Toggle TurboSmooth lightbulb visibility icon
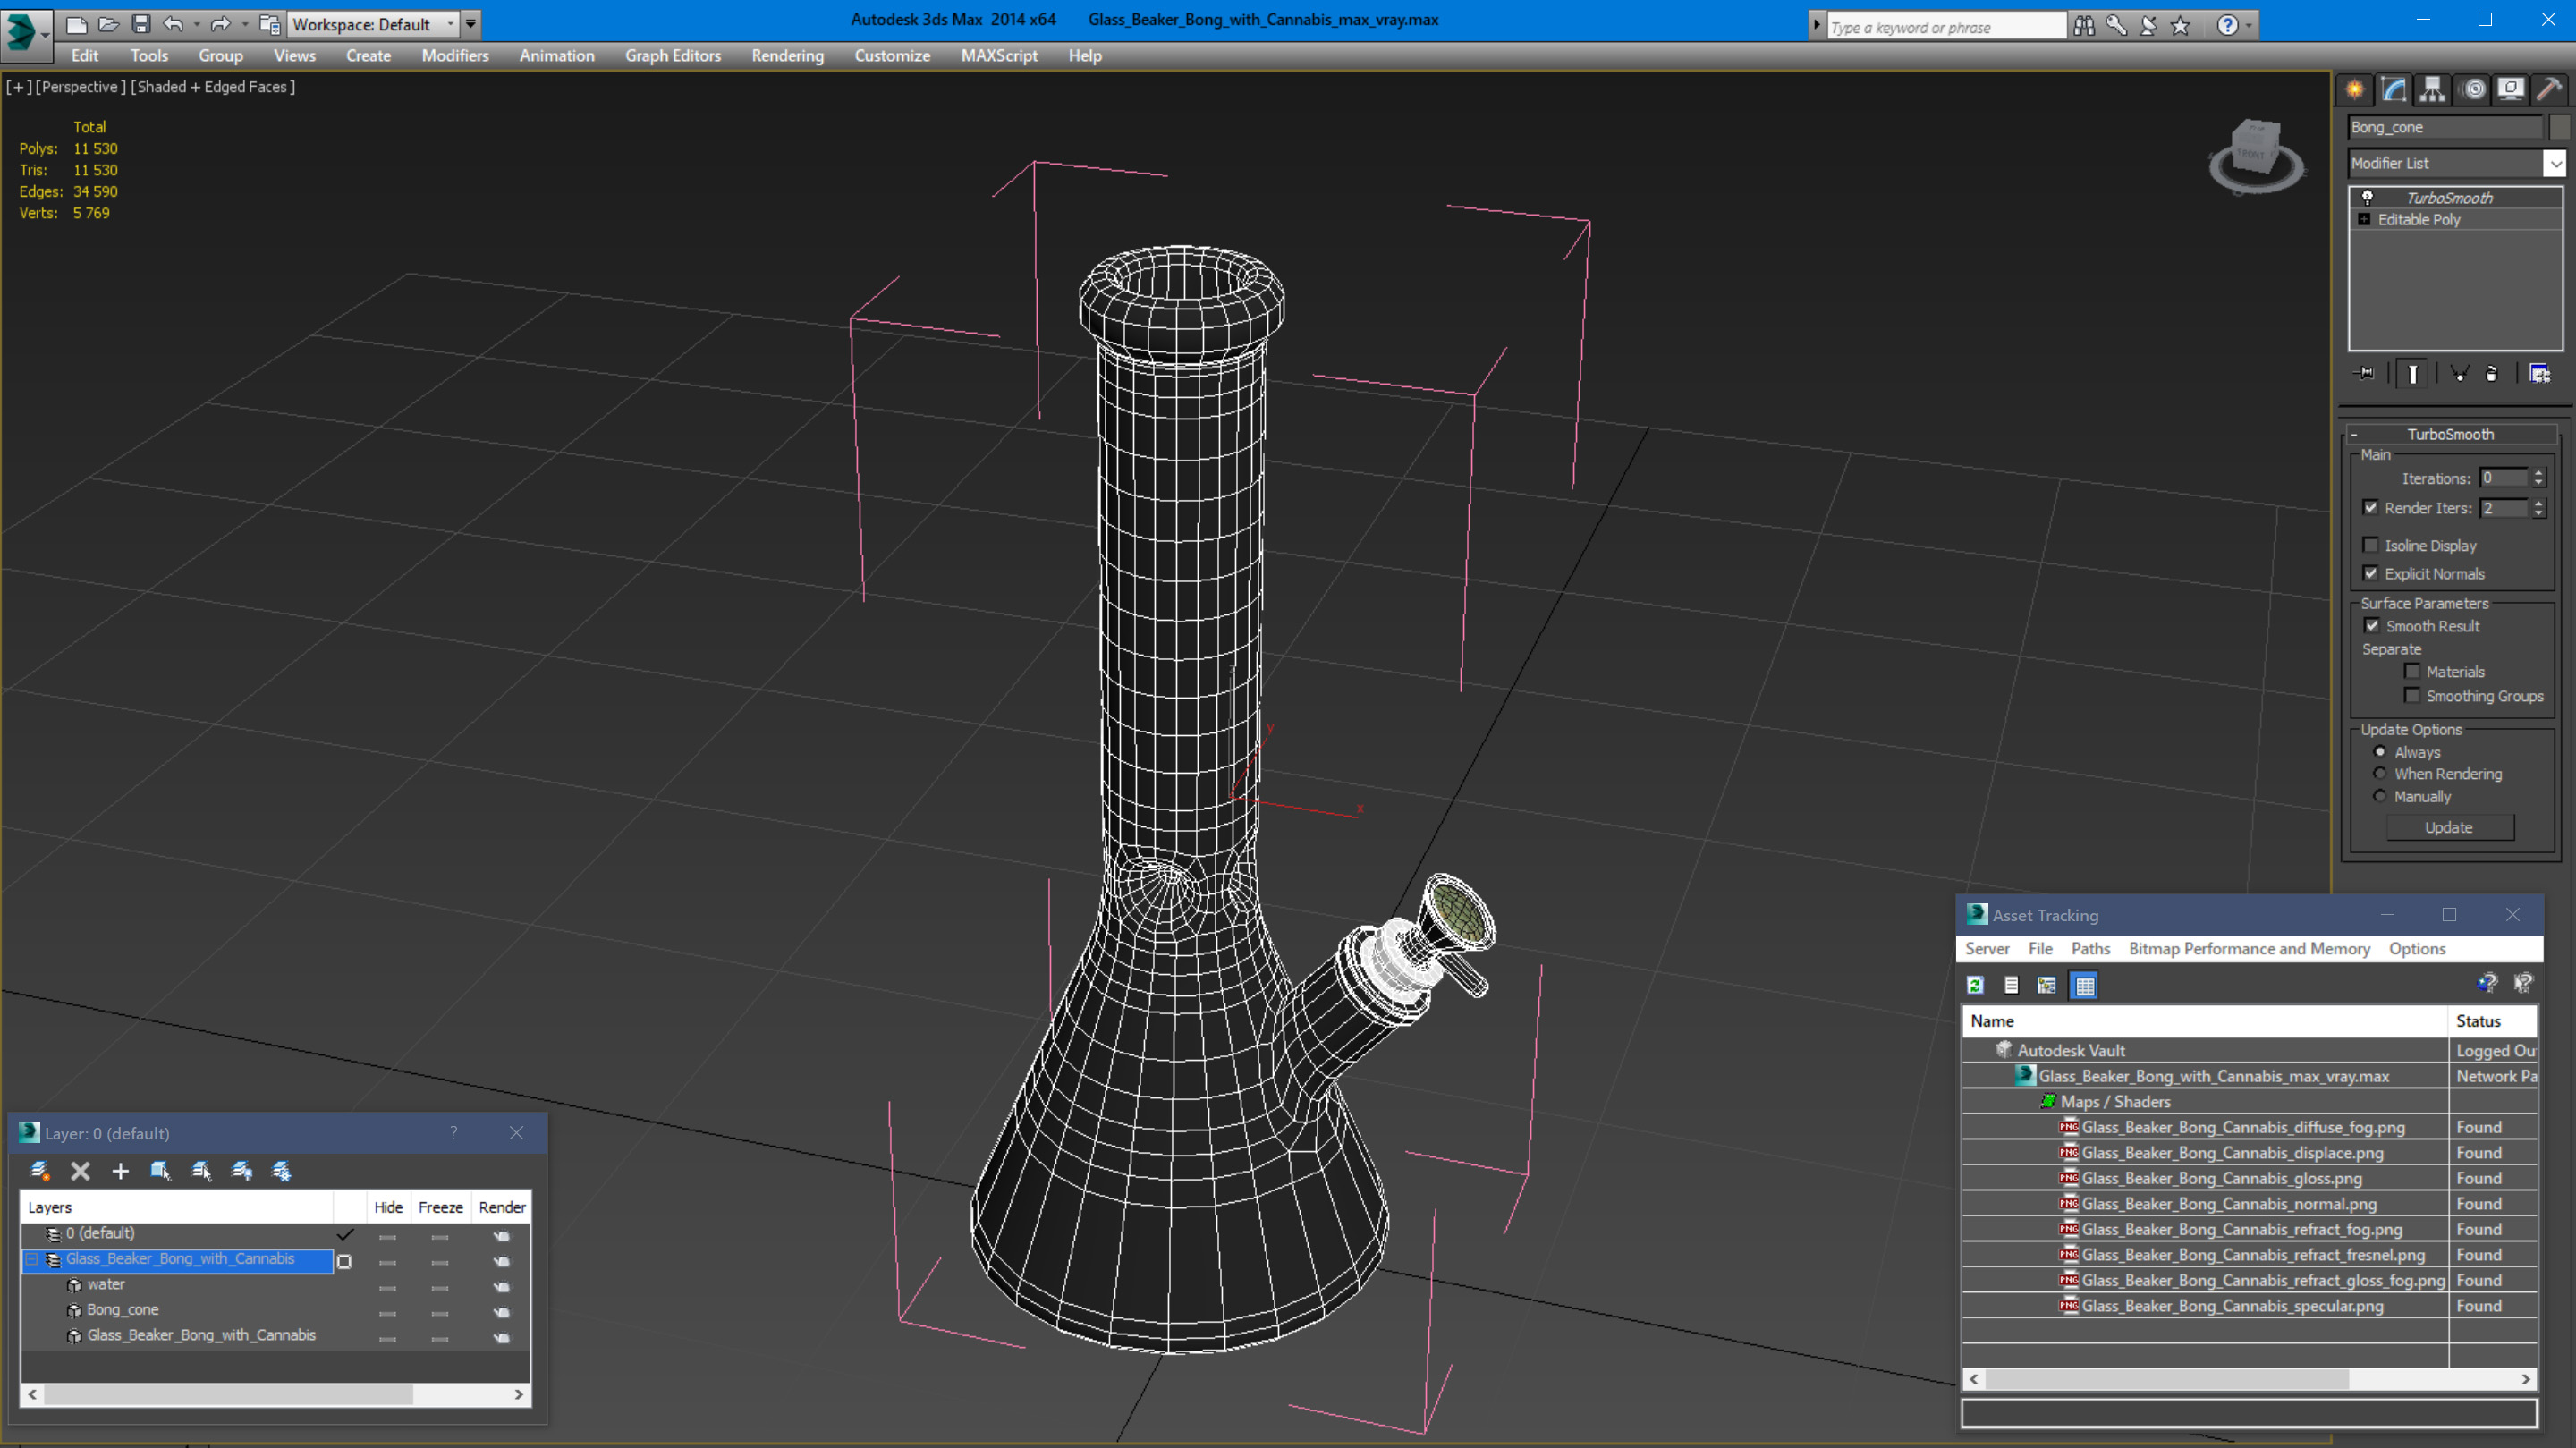This screenshot has height=1448, width=2576. coord(2367,198)
